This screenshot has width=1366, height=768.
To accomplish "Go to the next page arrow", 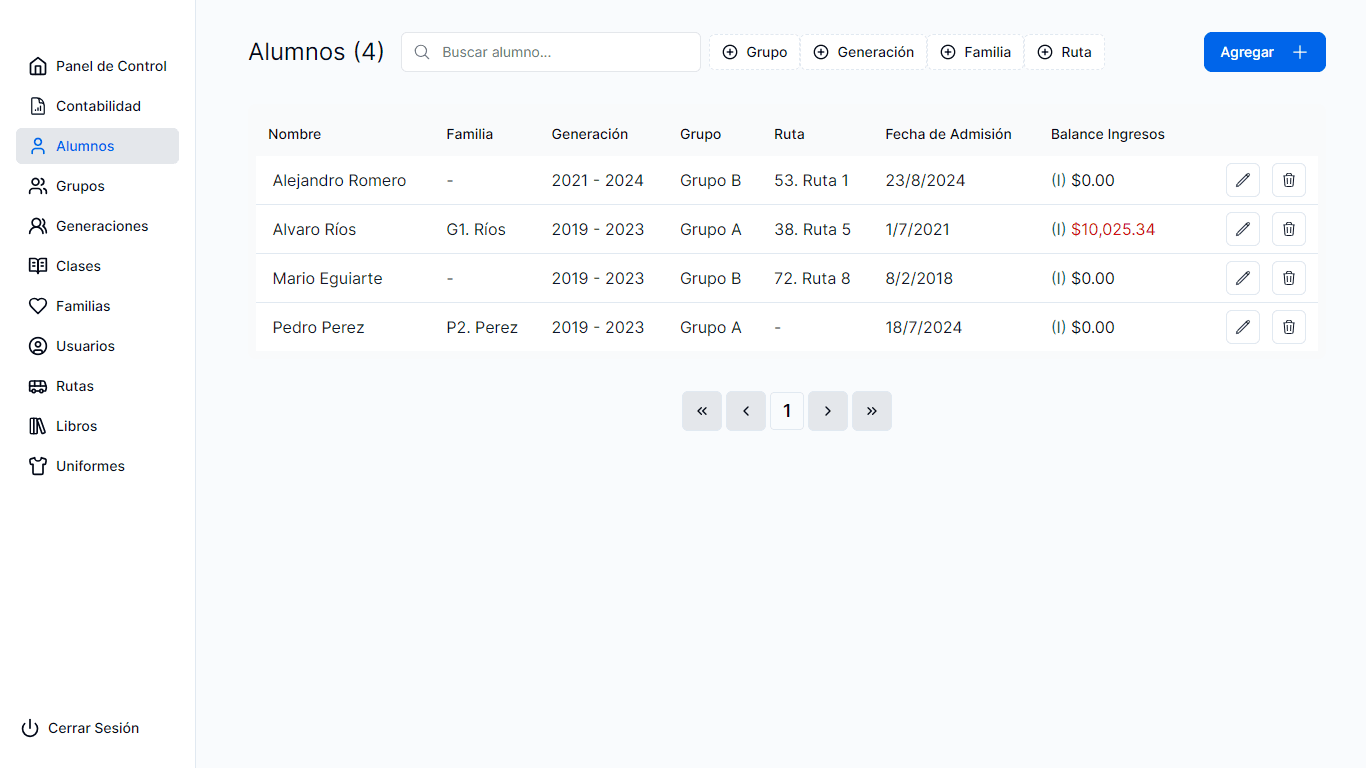I will coord(828,411).
